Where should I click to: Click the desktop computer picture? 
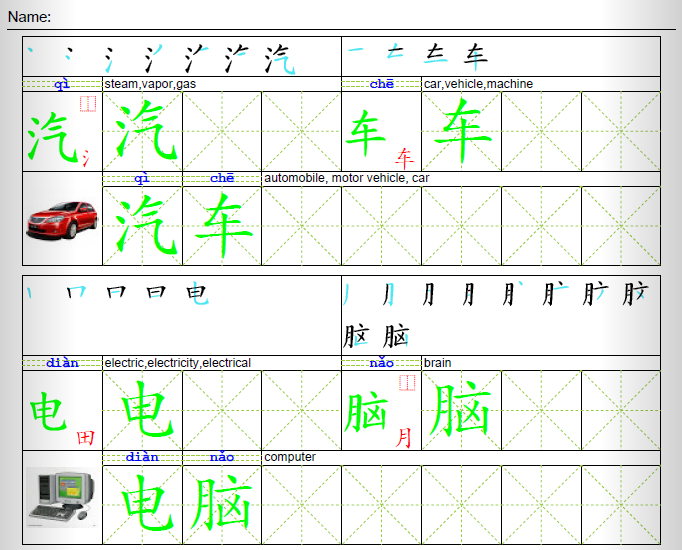[x=62, y=497]
